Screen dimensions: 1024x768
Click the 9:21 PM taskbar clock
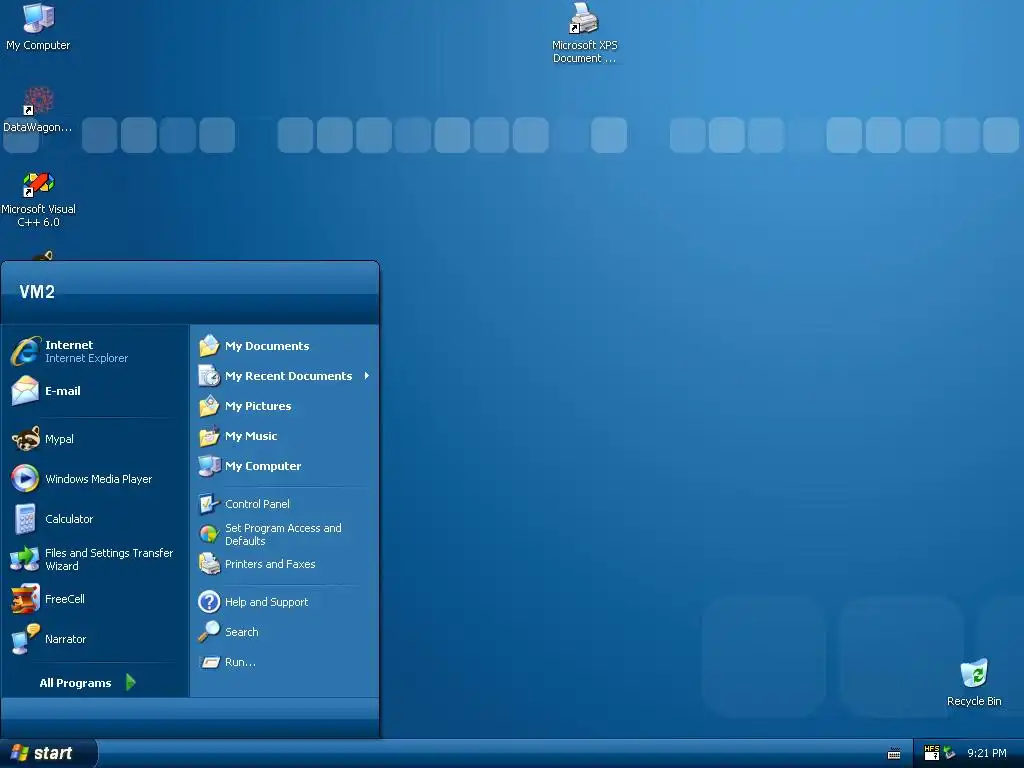click(x=986, y=753)
